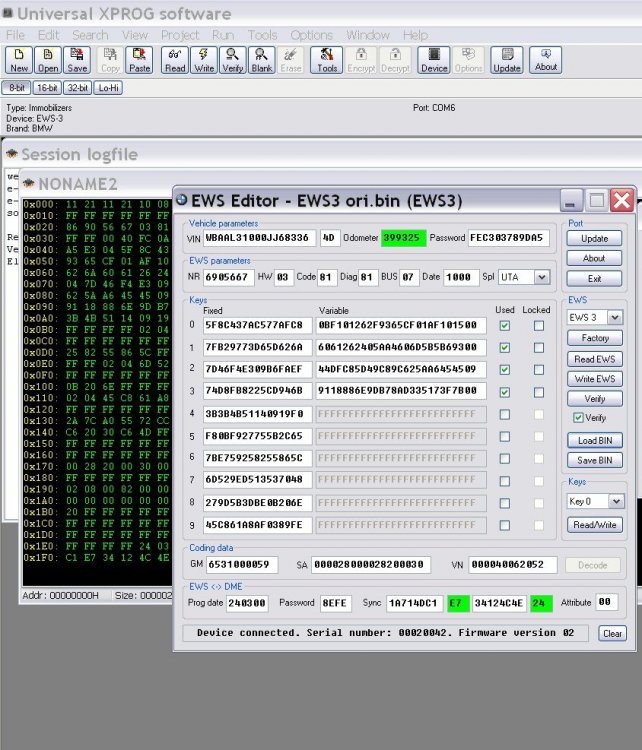Click the Read EWS button
The image size is (642, 750).
click(595, 359)
